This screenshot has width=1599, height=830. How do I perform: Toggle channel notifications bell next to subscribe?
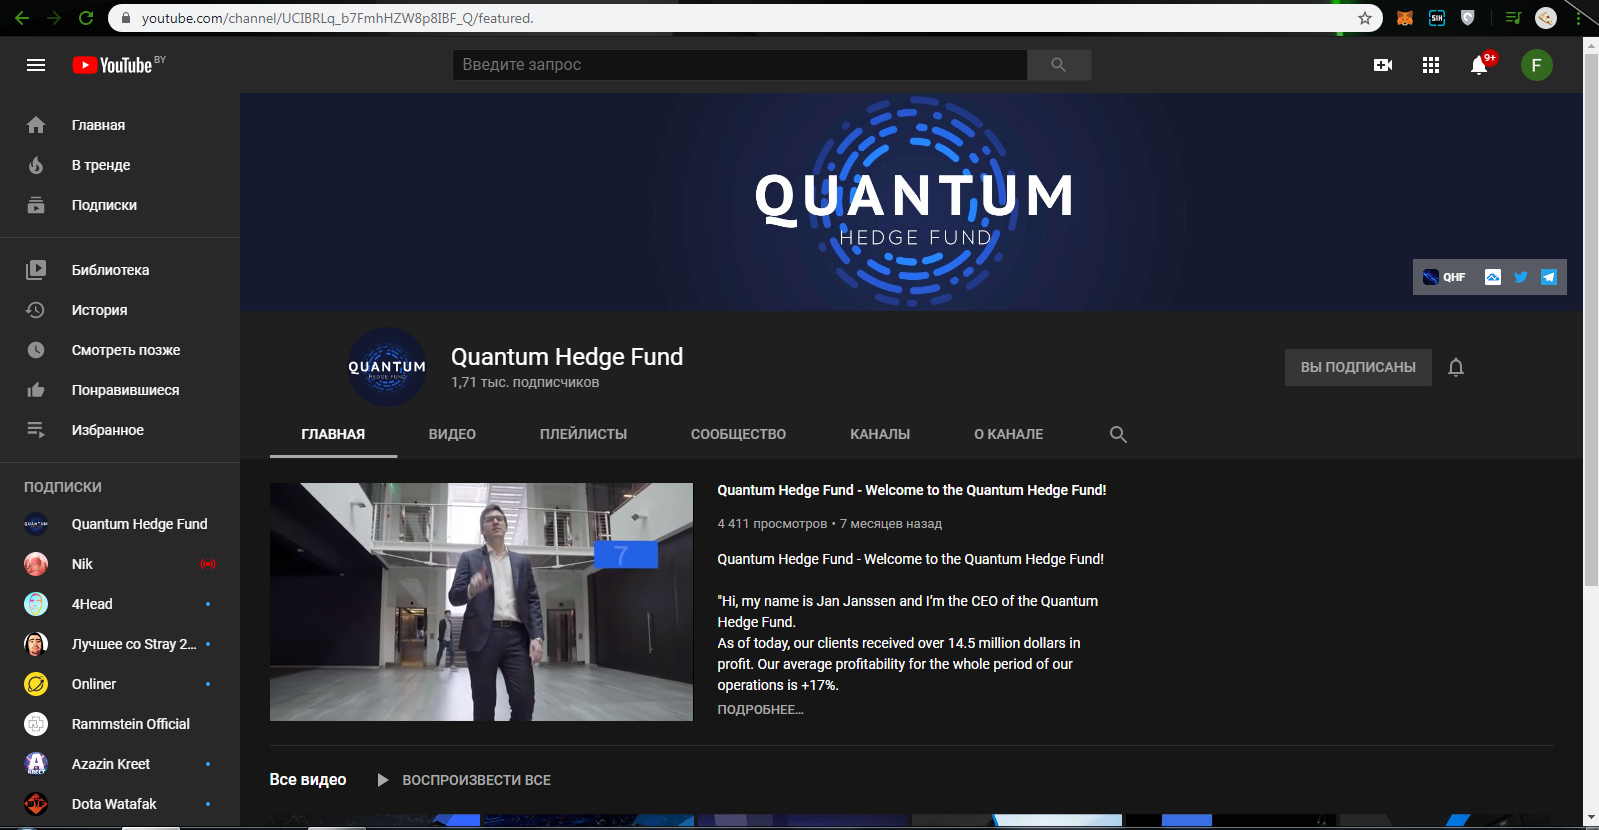[1456, 367]
